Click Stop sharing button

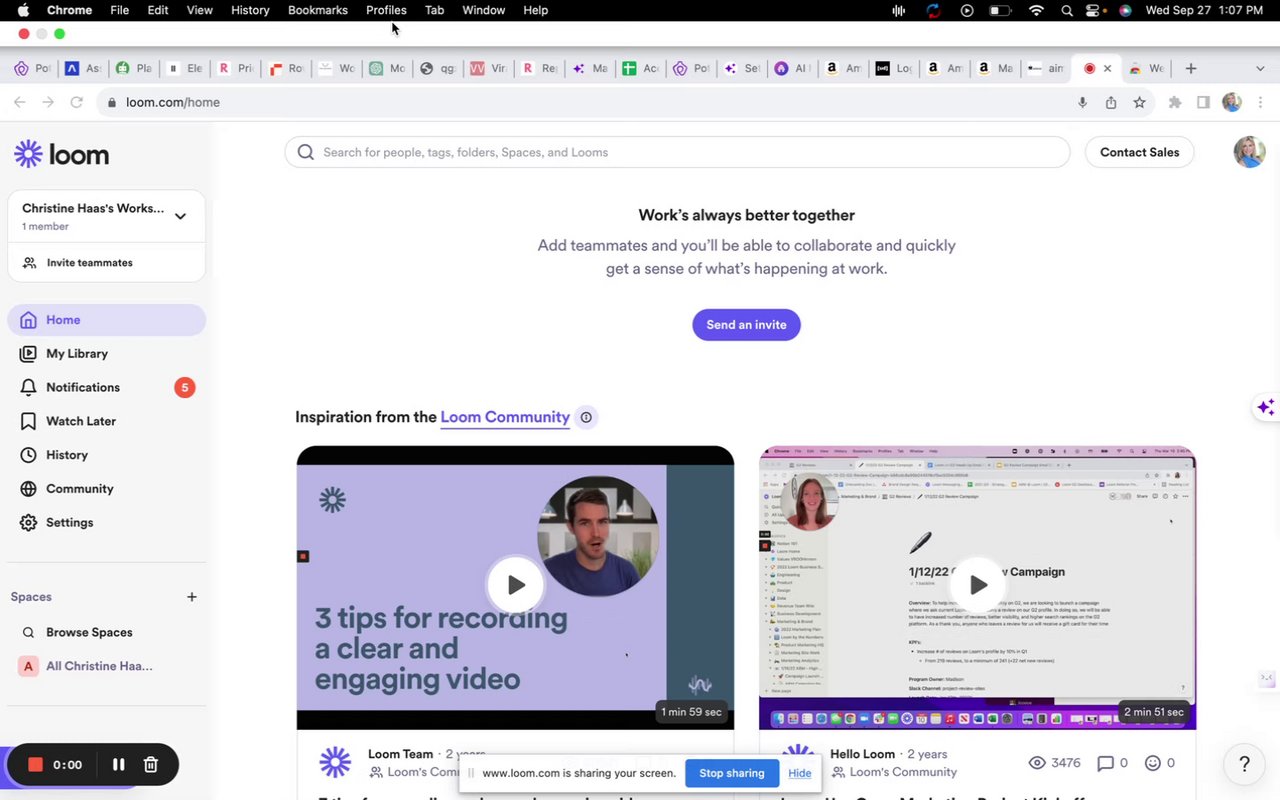click(x=732, y=773)
